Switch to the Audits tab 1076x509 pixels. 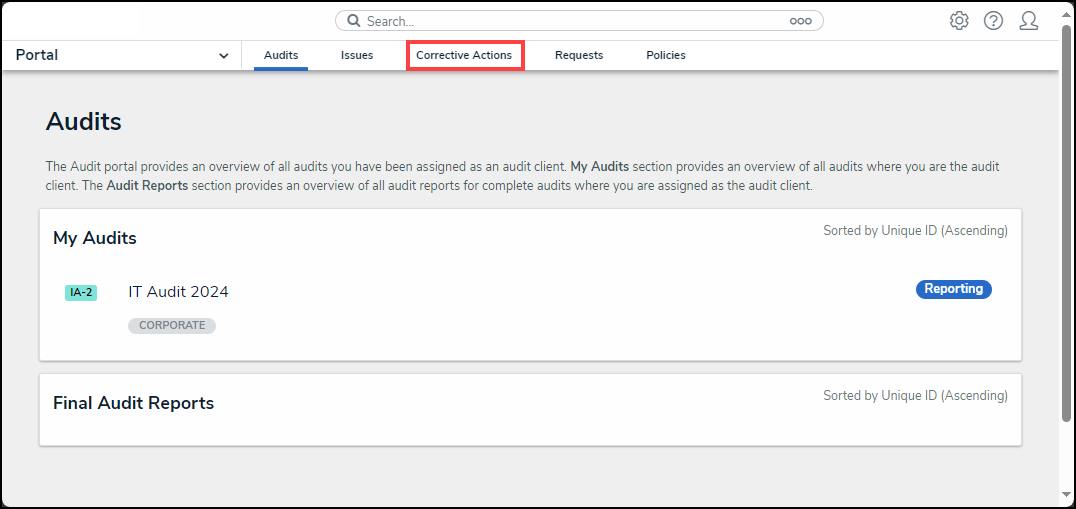click(x=281, y=55)
